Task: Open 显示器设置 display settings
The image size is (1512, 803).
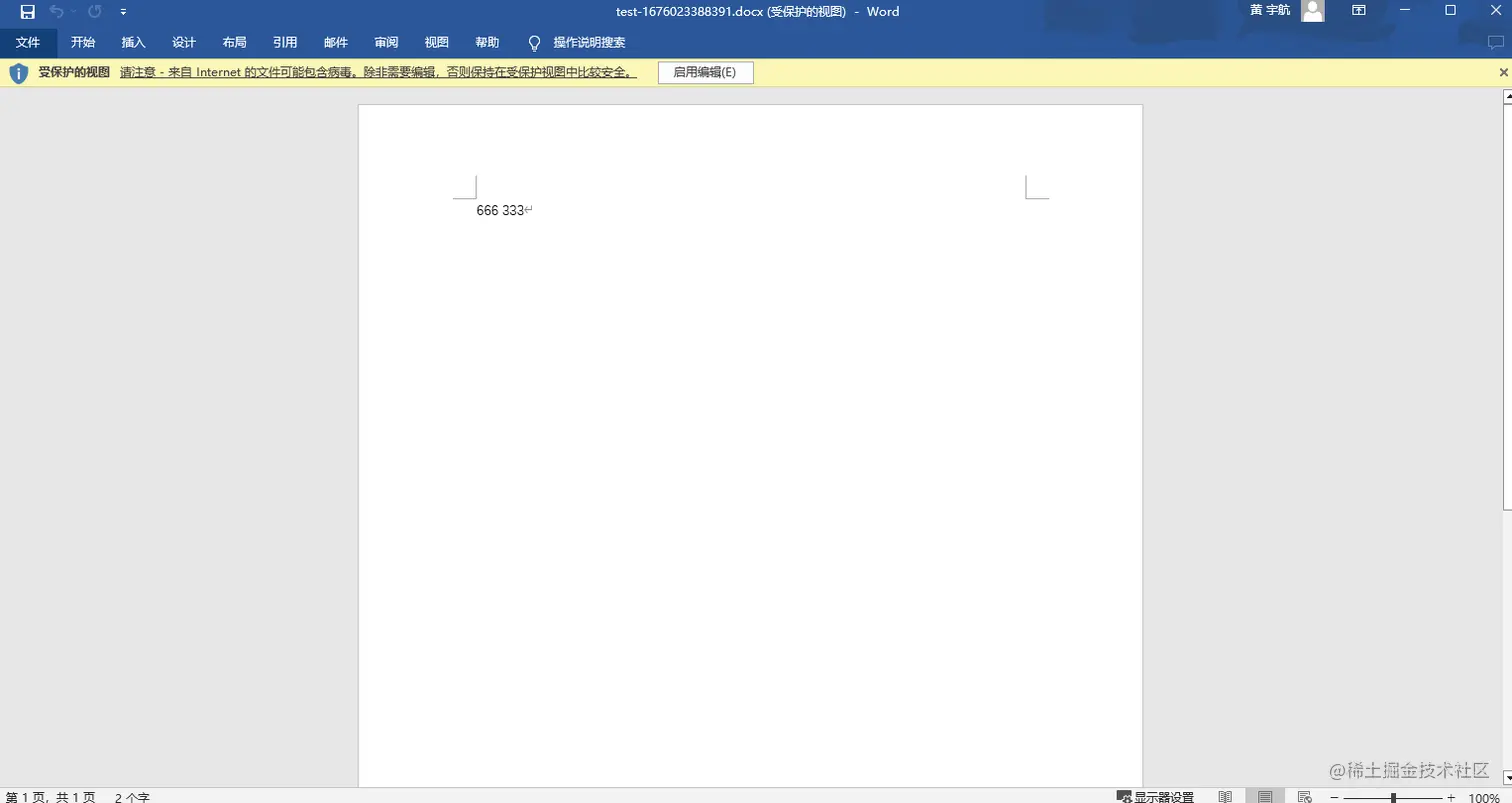Action: click(x=1155, y=797)
